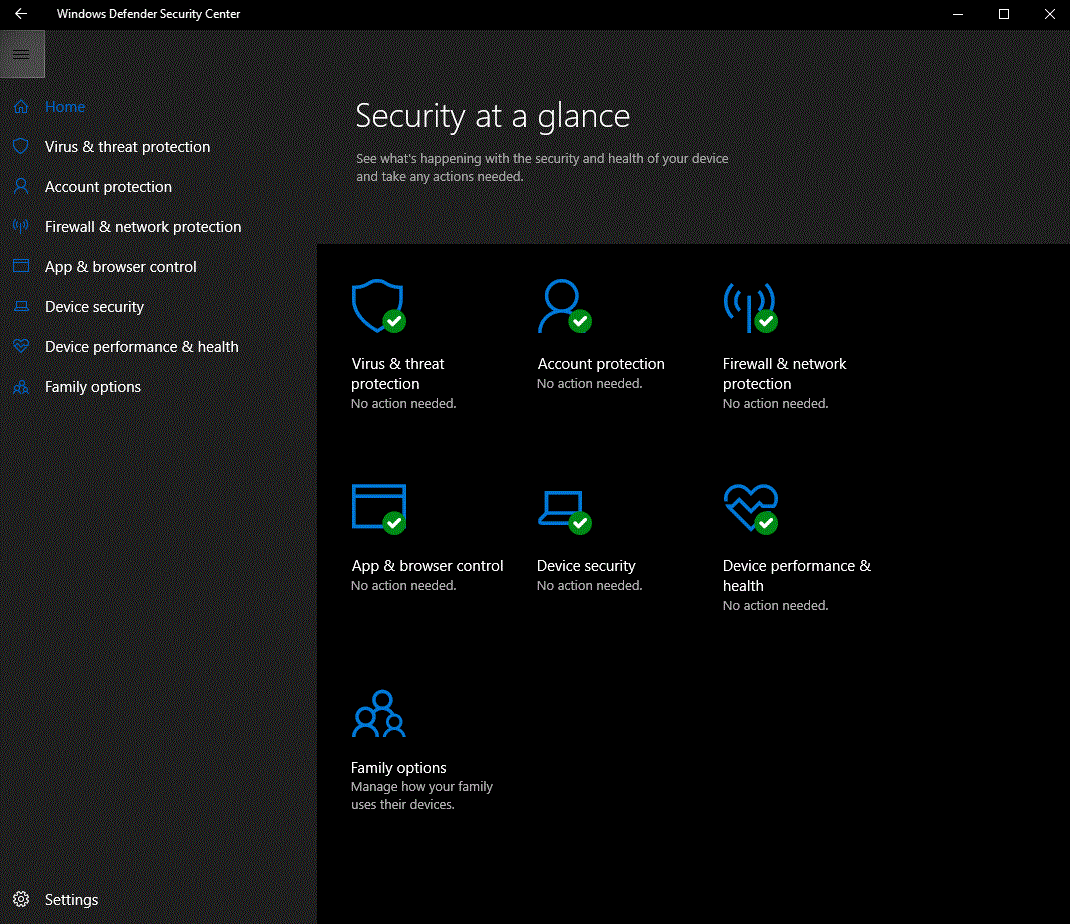This screenshot has height=924, width=1070.
Task: Go to Virus & threat protection in sidebar
Action: coord(127,147)
